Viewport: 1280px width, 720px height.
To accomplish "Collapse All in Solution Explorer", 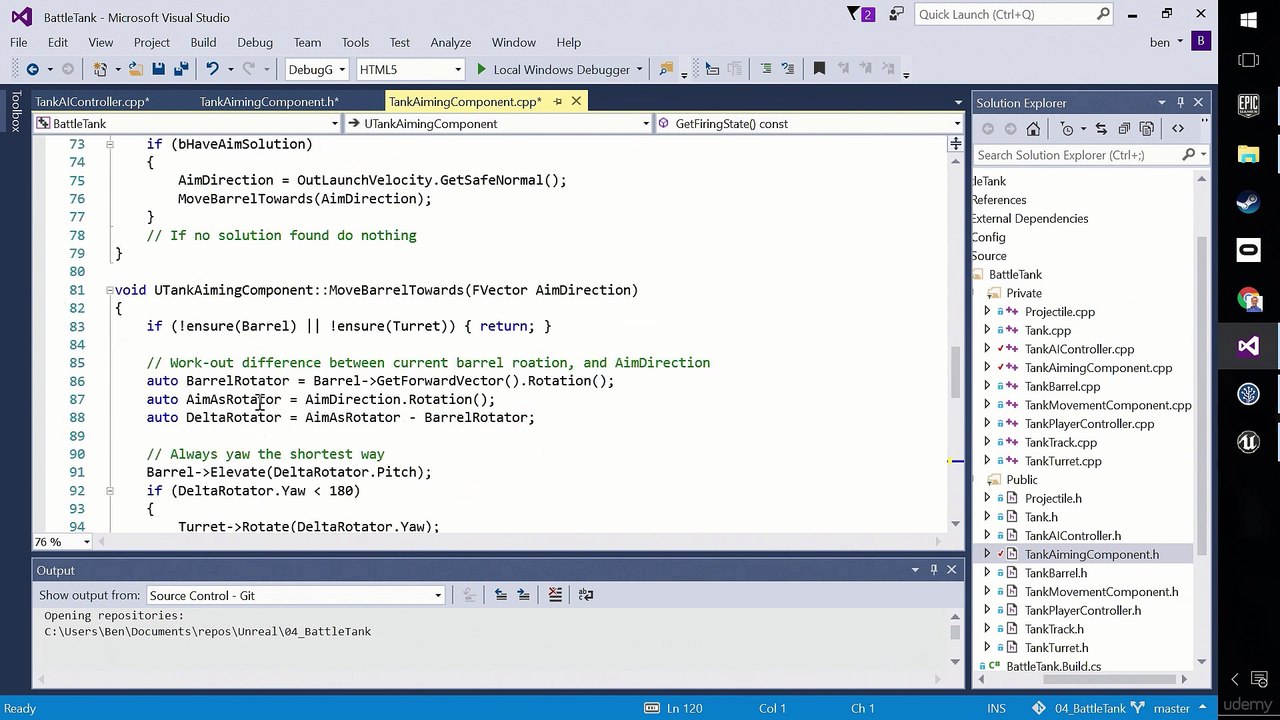I will (1124, 129).
